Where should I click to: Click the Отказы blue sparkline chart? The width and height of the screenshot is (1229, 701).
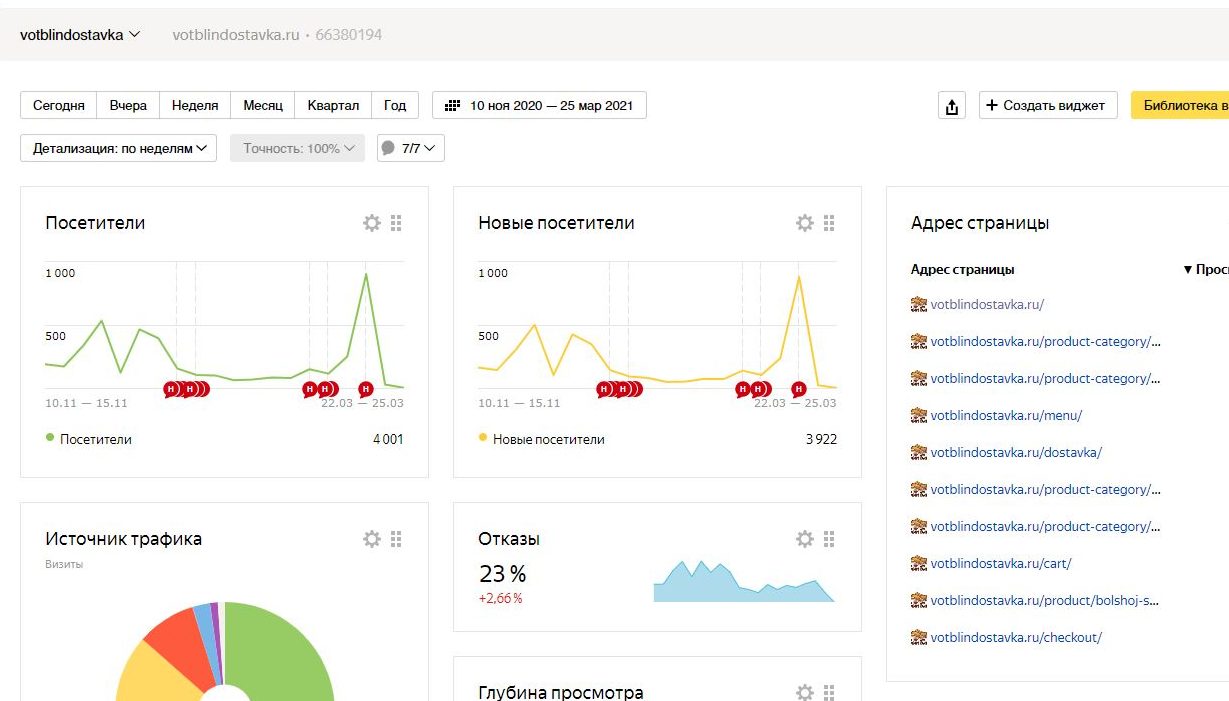point(744,582)
